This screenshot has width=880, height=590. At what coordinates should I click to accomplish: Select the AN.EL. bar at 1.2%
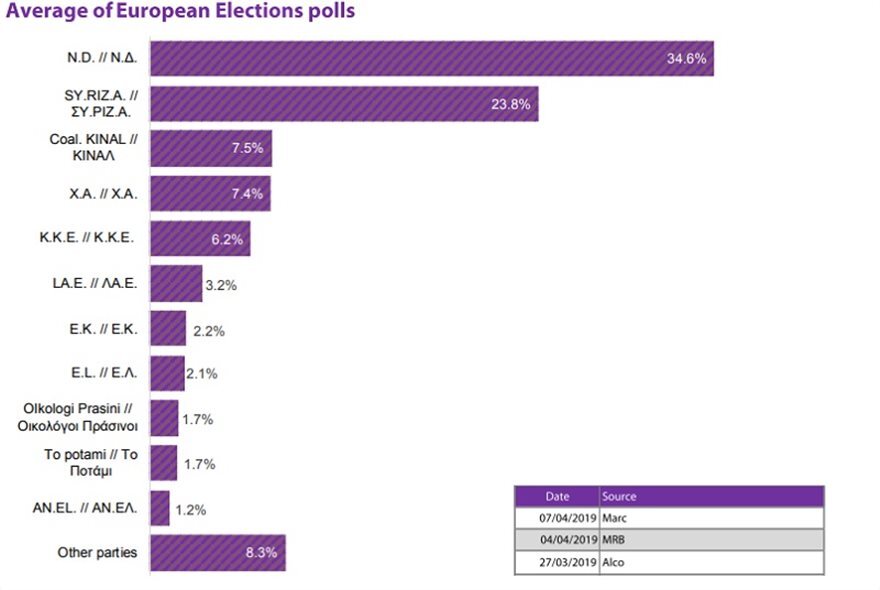[x=160, y=509]
